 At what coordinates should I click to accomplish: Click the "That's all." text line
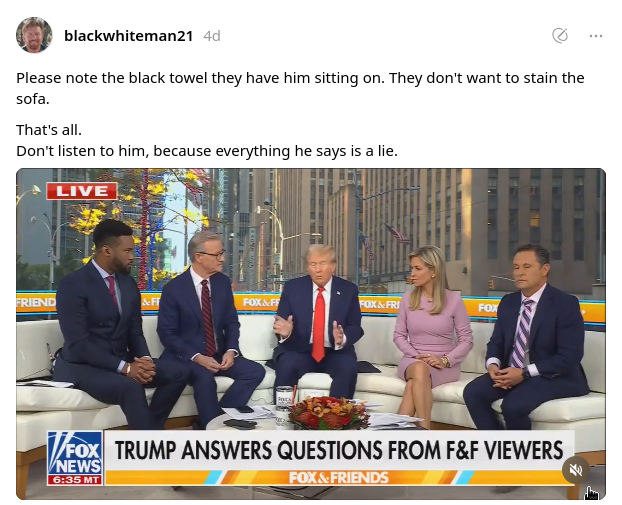pos(49,130)
